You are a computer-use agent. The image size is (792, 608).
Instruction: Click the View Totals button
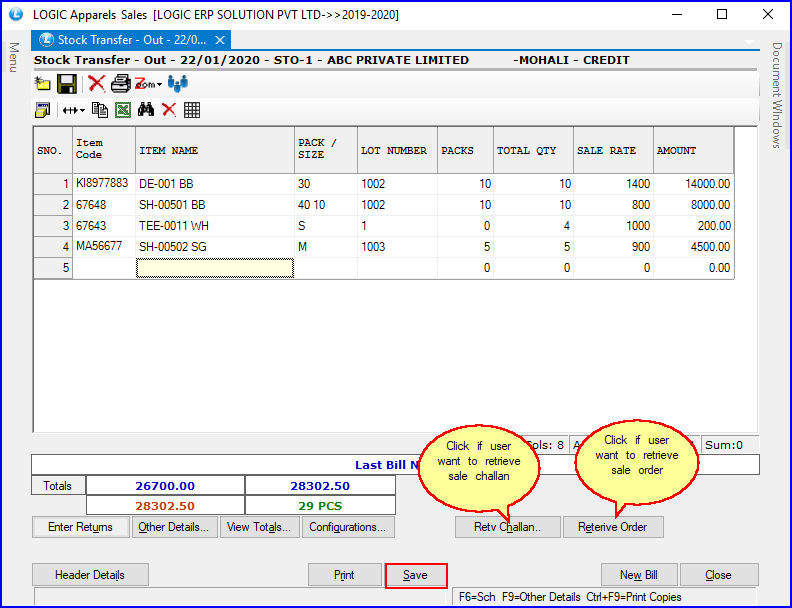259,527
